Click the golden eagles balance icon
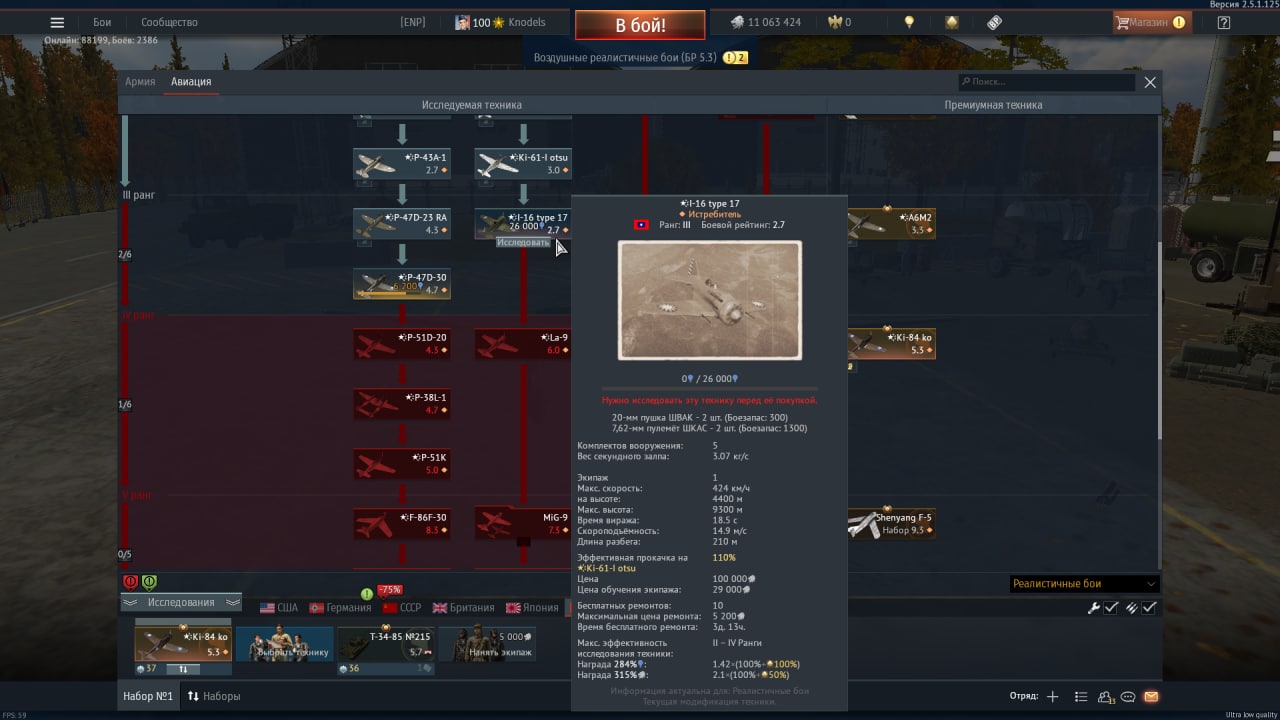The image size is (1280, 720). [x=834, y=22]
